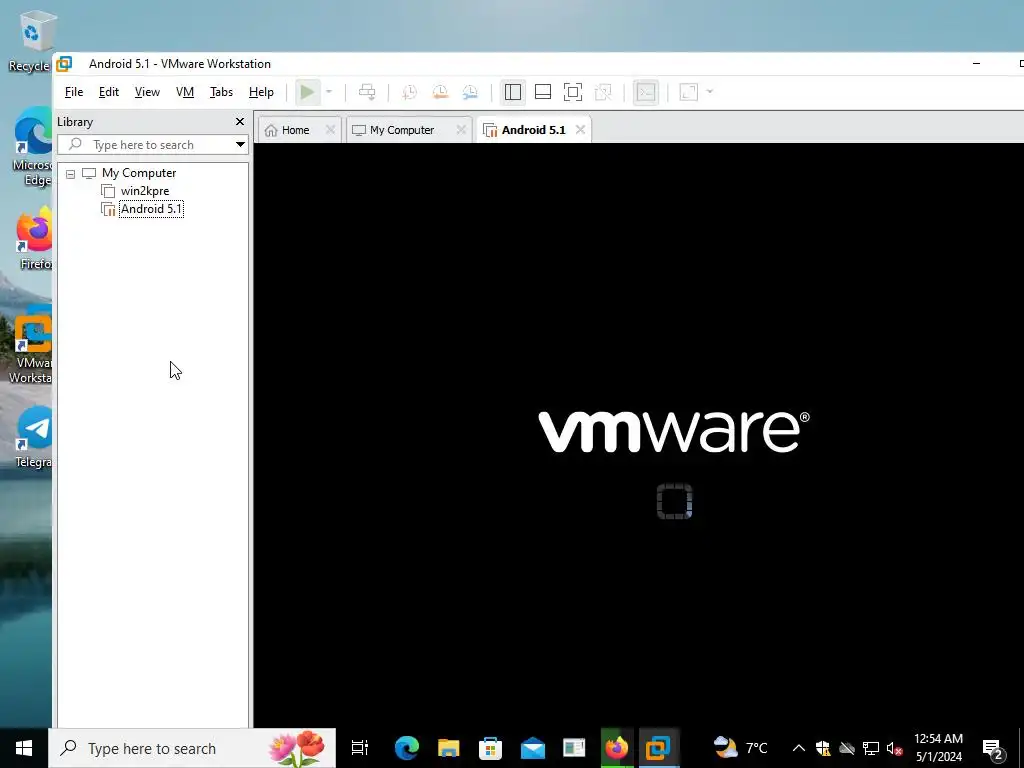
Task: Click the taskbar search box
Action: (192, 748)
